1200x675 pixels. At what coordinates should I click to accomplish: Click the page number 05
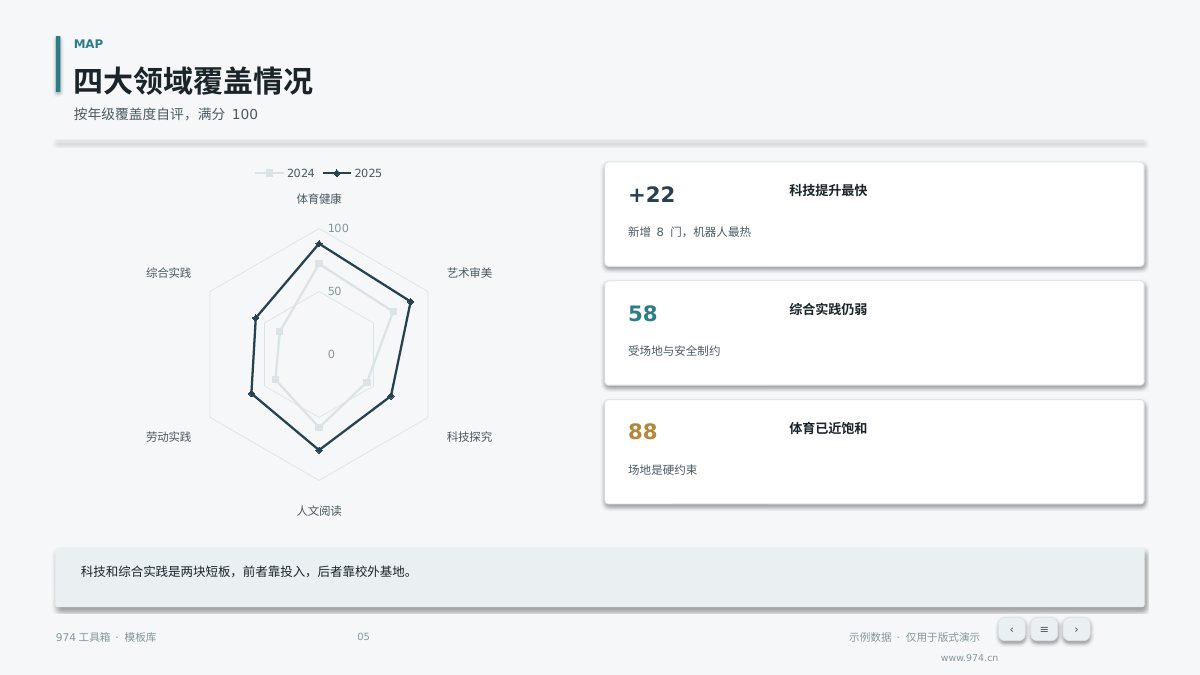point(363,637)
